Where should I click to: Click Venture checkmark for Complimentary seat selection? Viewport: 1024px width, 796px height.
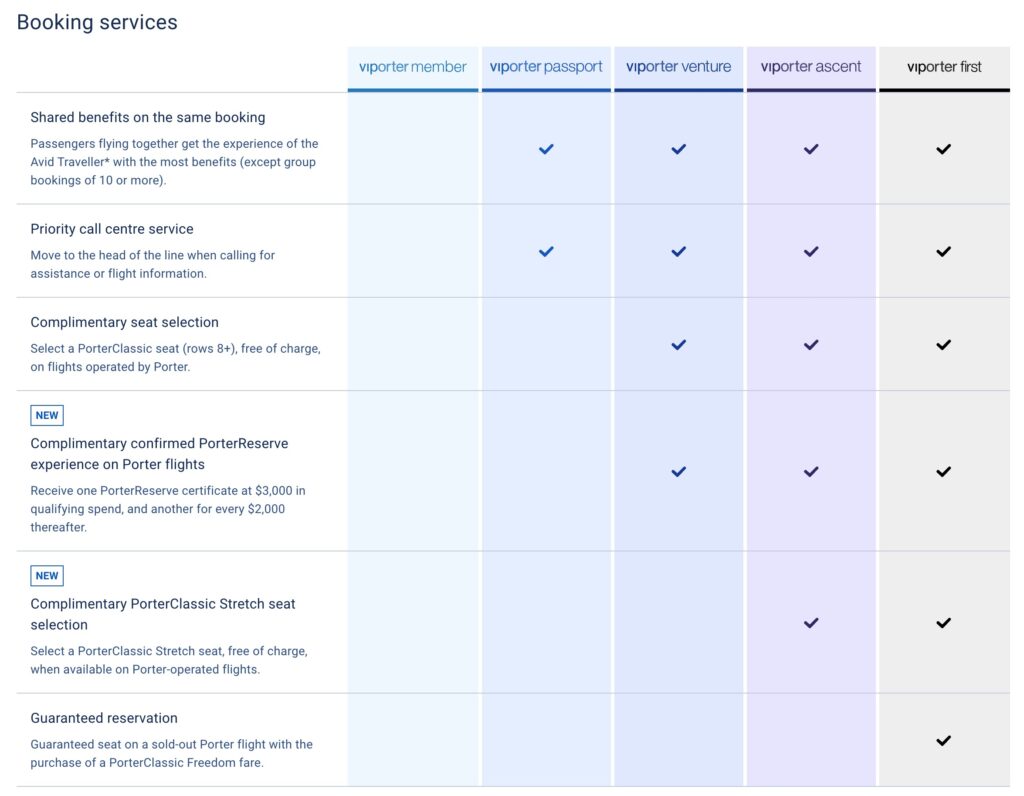coord(679,345)
